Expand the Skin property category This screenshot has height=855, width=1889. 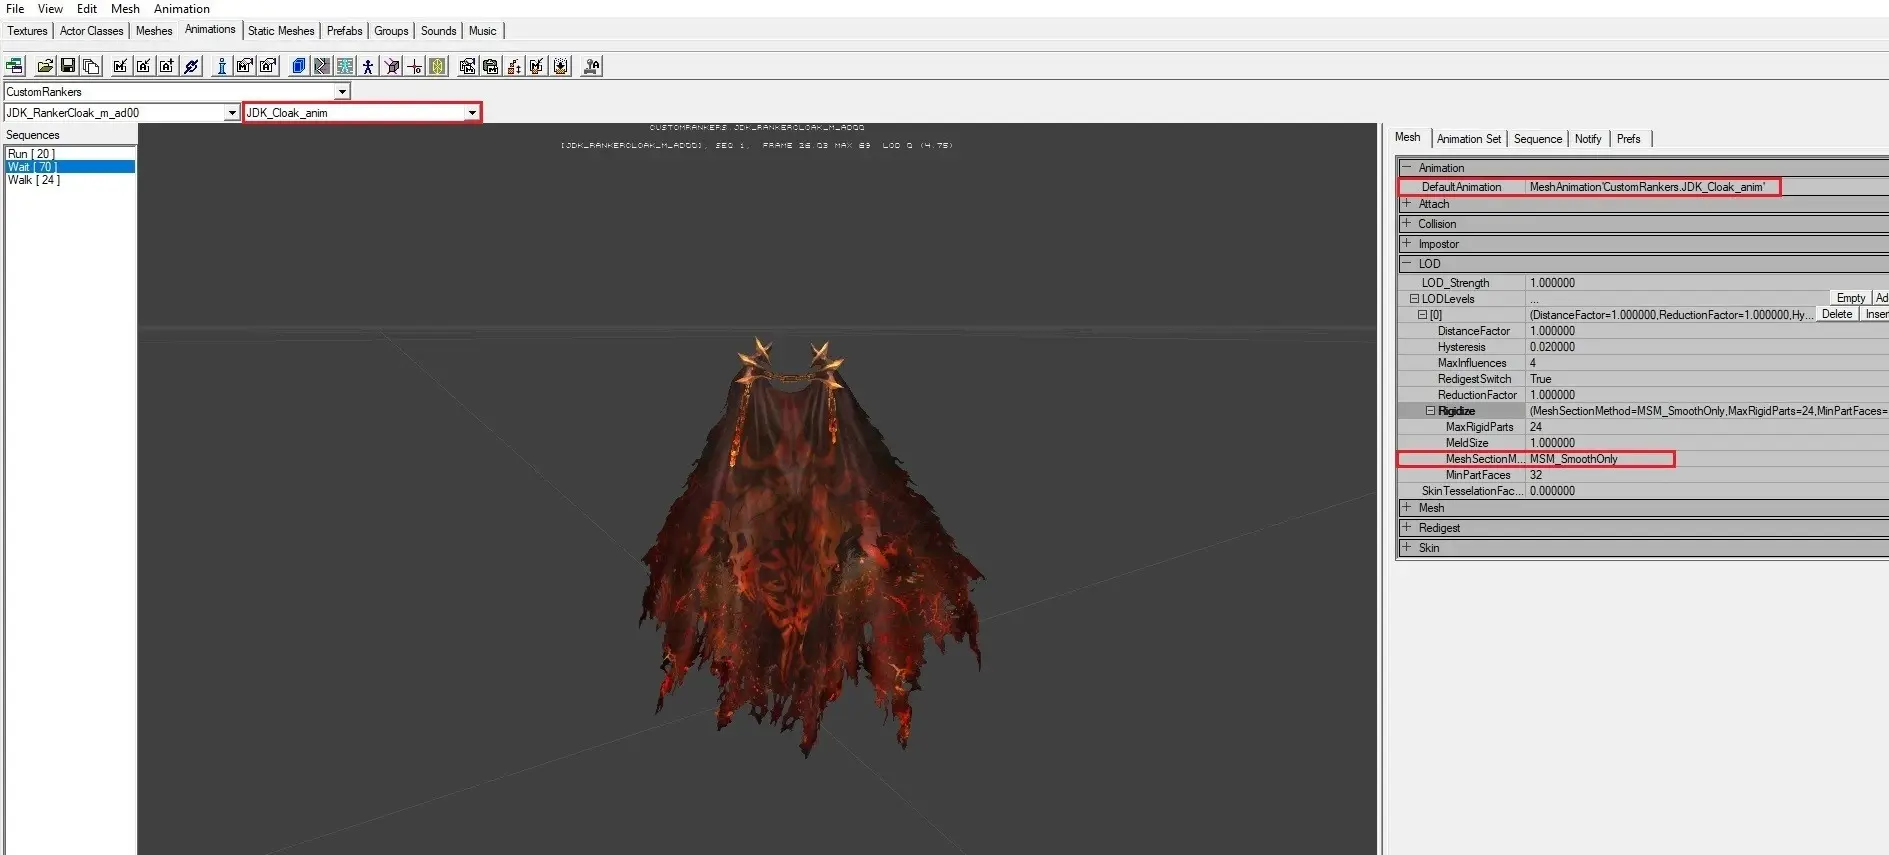click(1407, 547)
